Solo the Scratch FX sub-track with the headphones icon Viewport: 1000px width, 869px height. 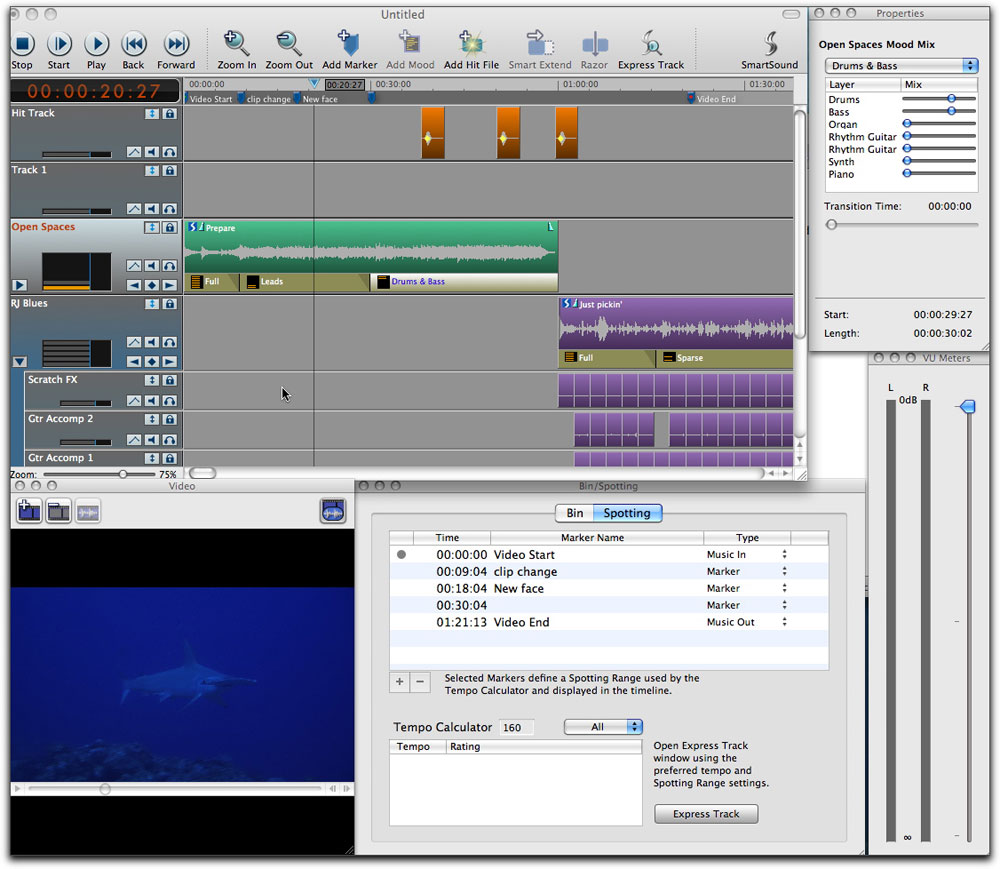(x=170, y=401)
